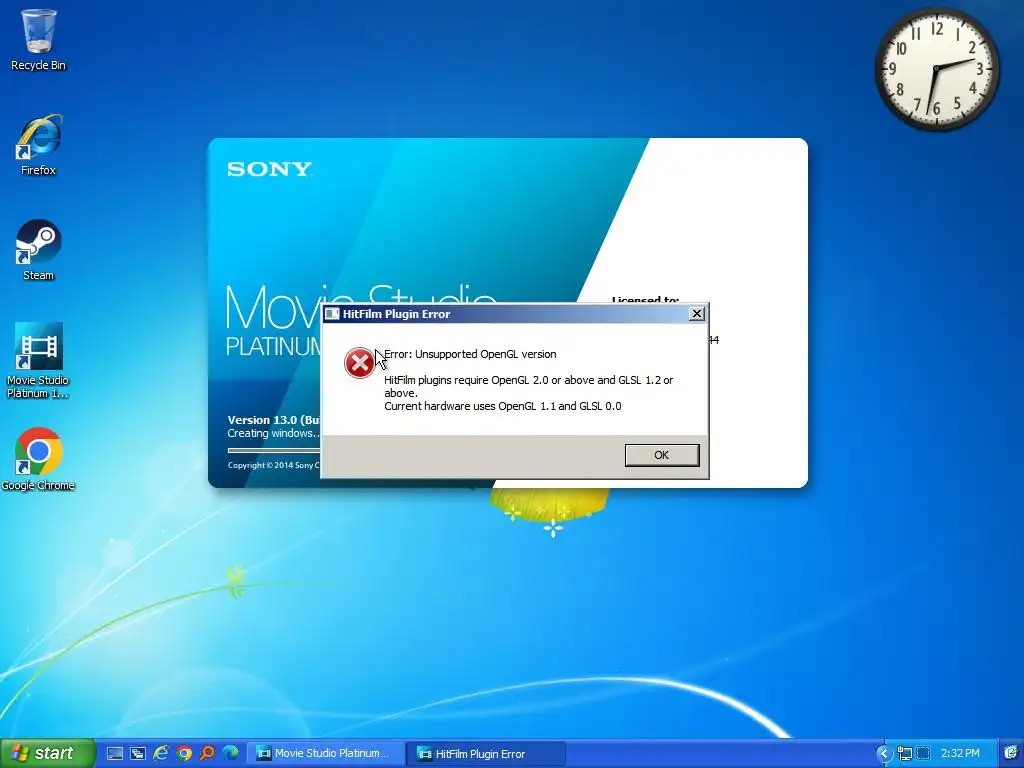This screenshot has height=768, width=1024.
Task: Select the Firefox desktop shortcut
Action: 38,146
